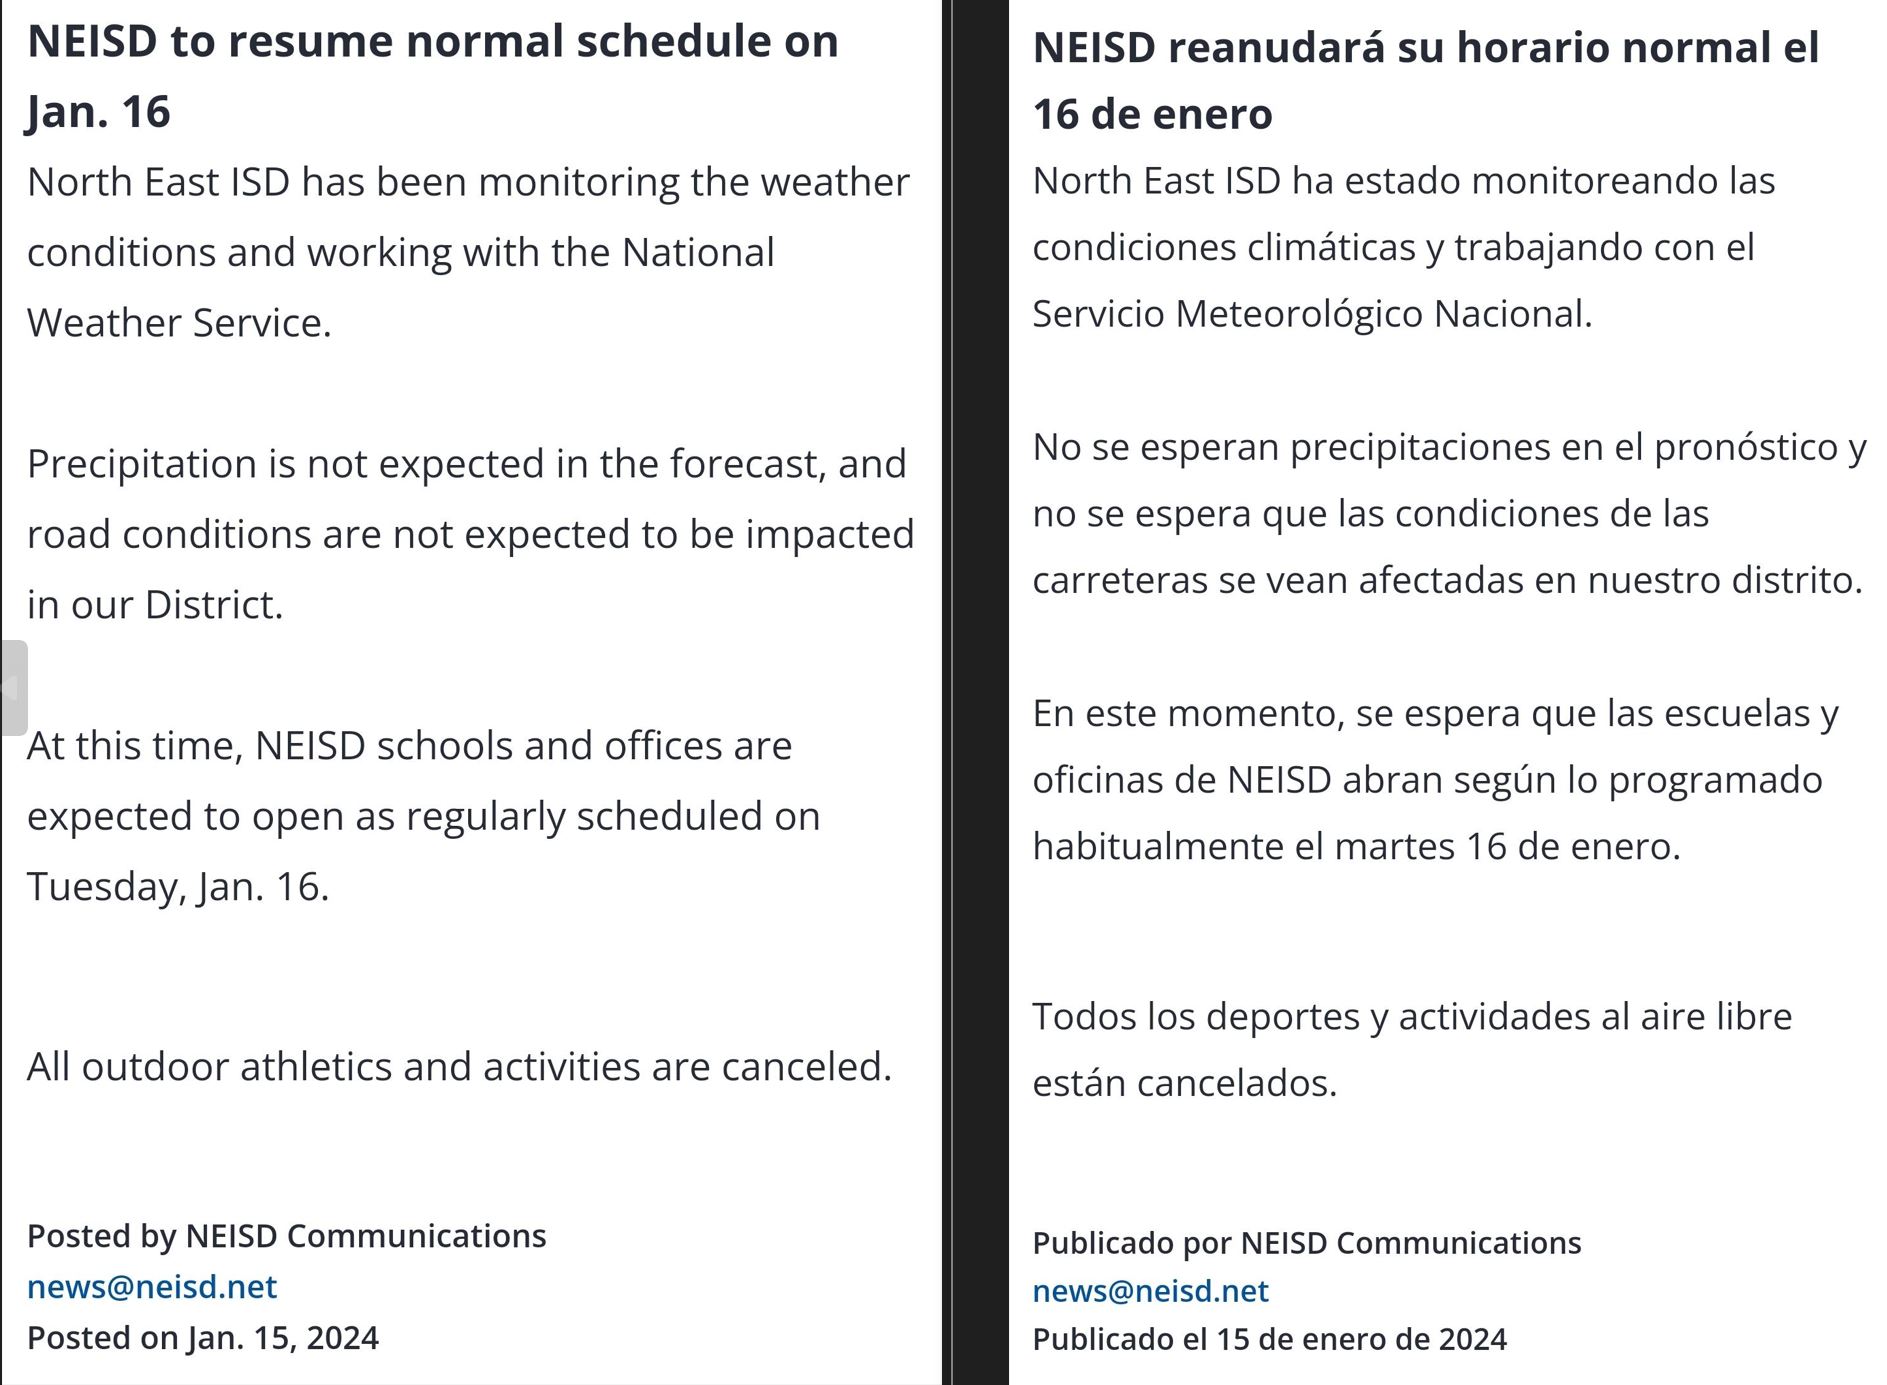The height and width of the screenshot is (1385, 1887).
Task: Click the words "Tuesday, Jan. 16."
Action: click(x=178, y=887)
